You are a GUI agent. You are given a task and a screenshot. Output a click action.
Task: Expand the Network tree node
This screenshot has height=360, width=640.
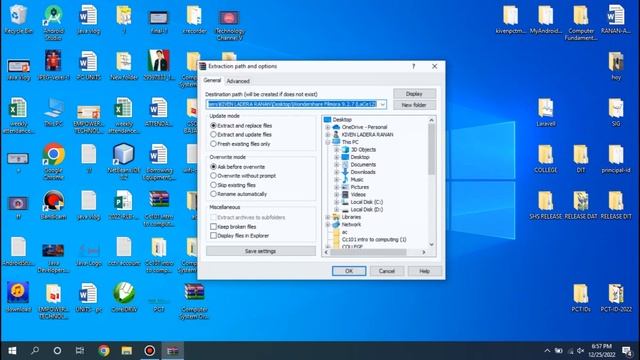pyautogui.click(x=327, y=224)
